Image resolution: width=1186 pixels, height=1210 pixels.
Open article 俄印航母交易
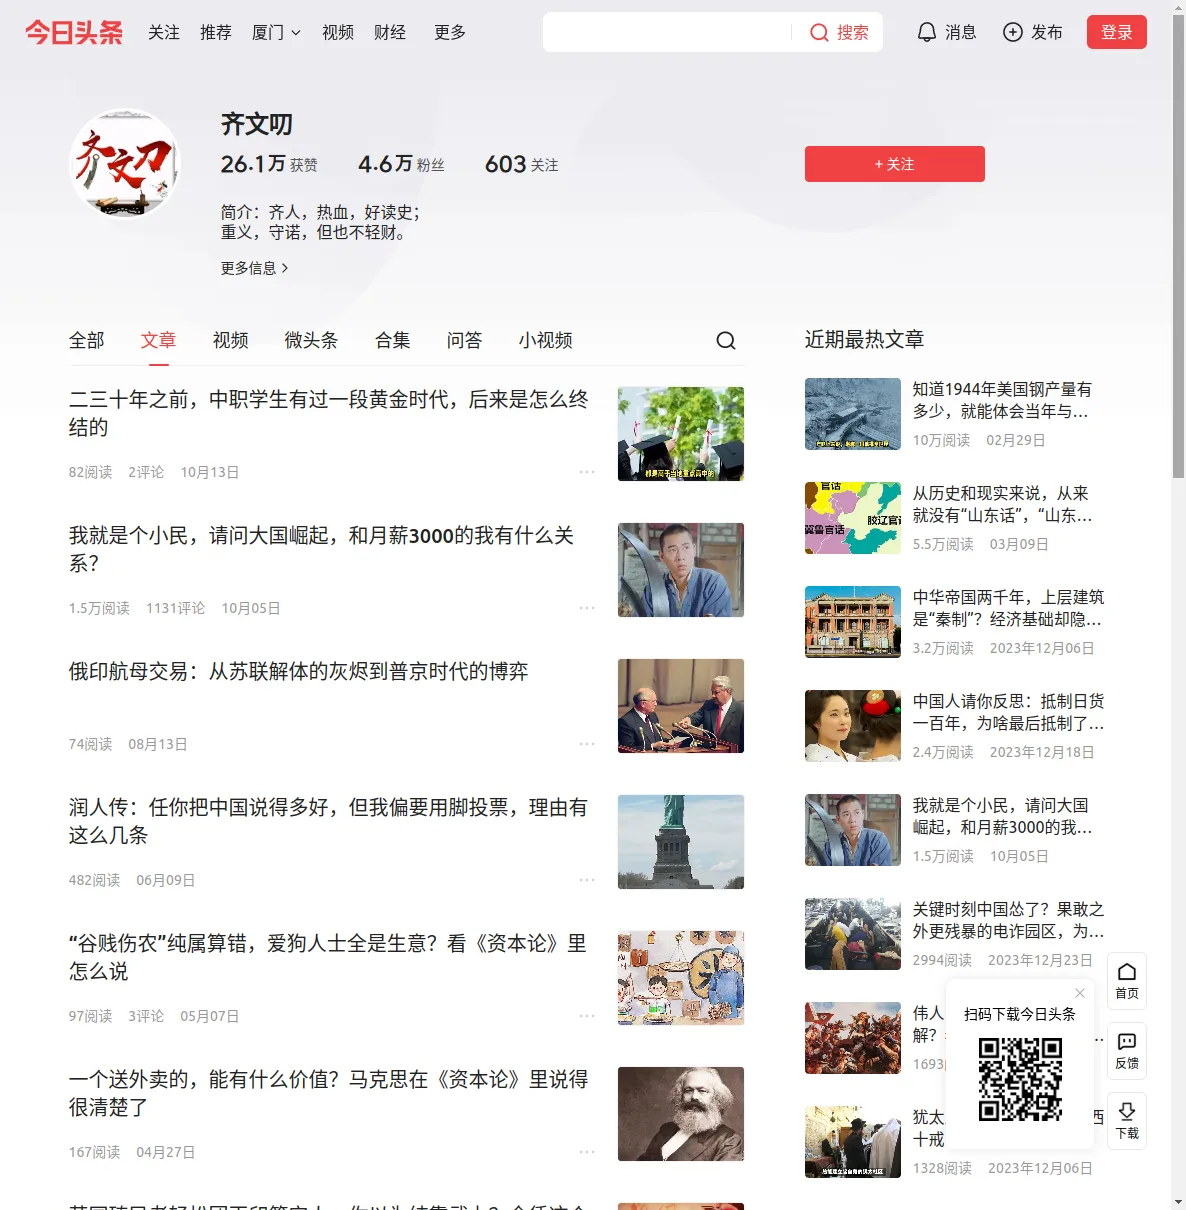[298, 671]
